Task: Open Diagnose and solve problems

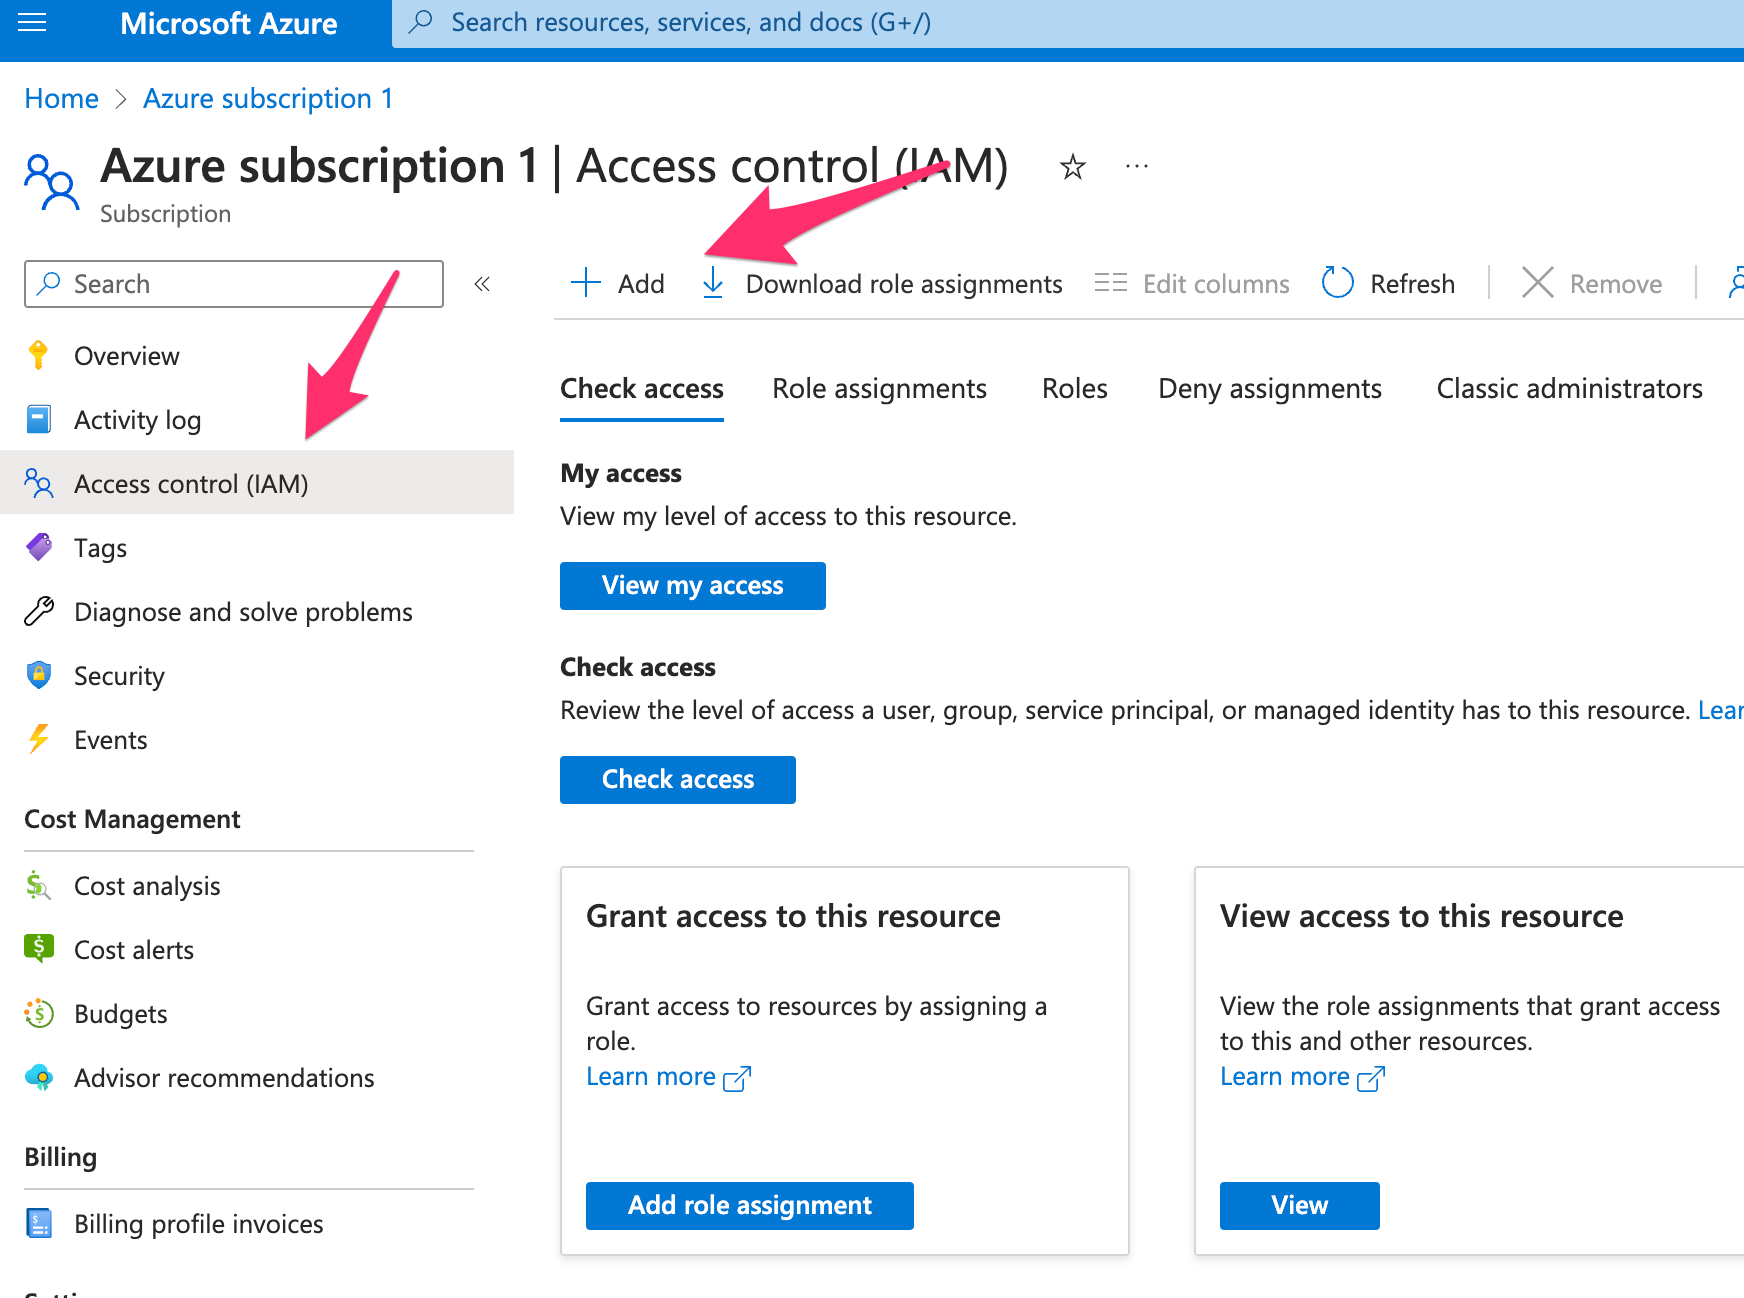Action: 257,611
